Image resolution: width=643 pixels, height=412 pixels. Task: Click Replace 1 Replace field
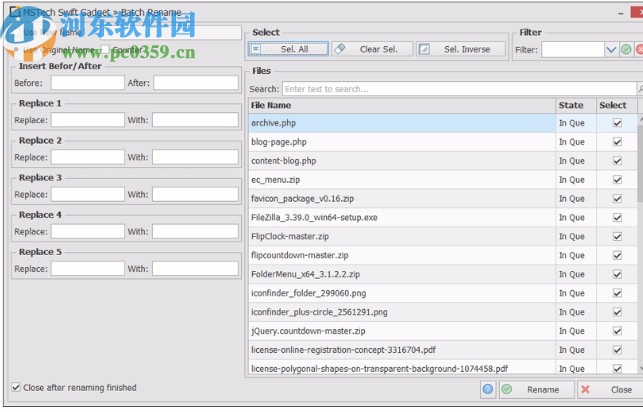click(x=87, y=120)
